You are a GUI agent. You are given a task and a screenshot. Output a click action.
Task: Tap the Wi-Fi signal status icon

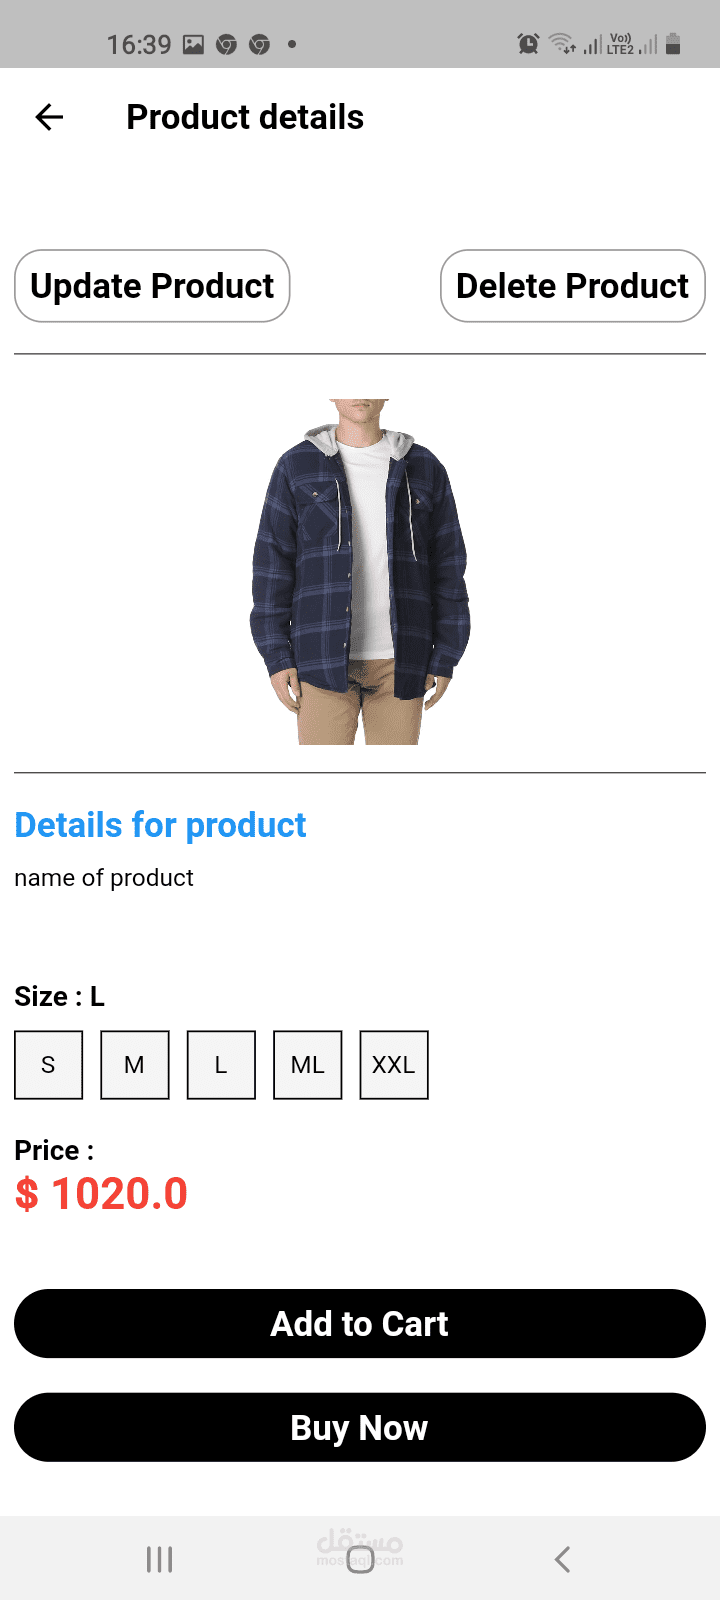pos(563,43)
